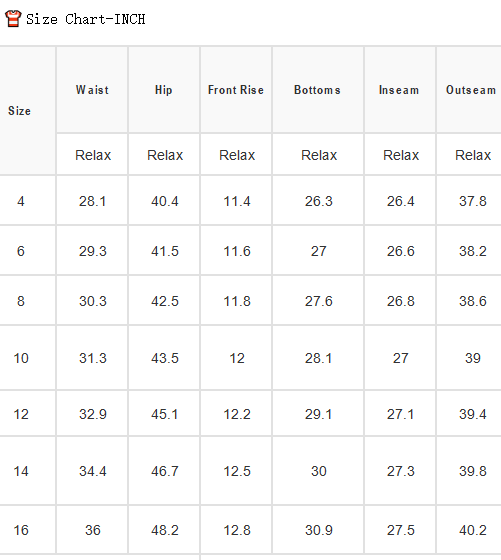Click the hip value 42.5 for size 8
501x560 pixels.
point(165,301)
